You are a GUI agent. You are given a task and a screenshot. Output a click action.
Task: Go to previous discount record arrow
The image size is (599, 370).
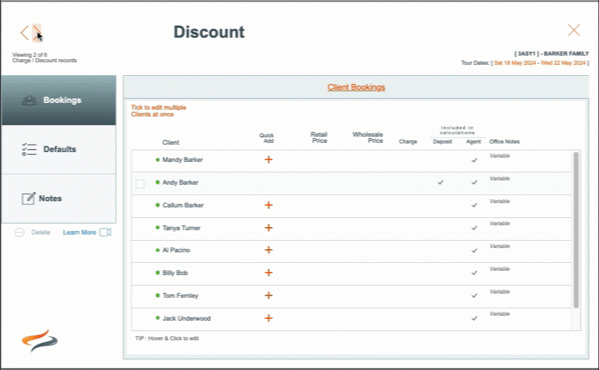point(24,32)
